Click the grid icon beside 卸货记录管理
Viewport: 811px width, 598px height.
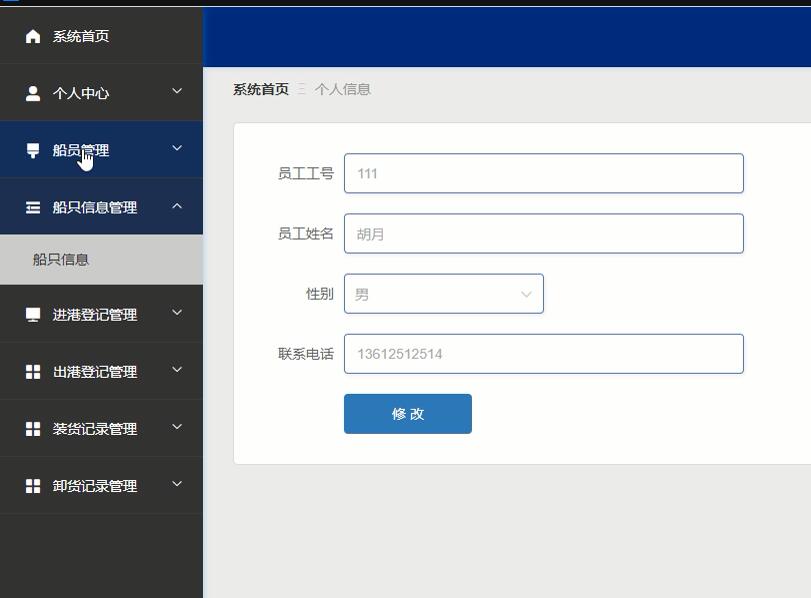(33, 486)
